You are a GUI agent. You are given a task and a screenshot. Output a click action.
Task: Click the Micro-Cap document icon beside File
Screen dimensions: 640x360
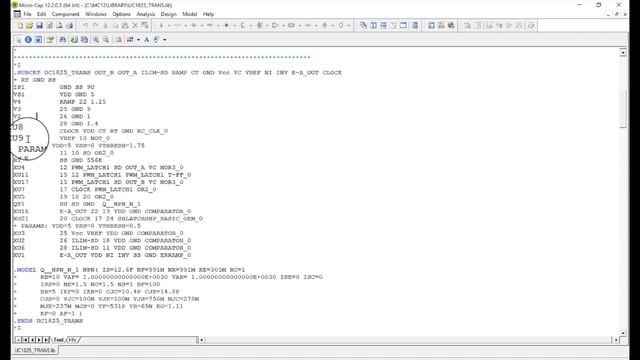point(17,14)
